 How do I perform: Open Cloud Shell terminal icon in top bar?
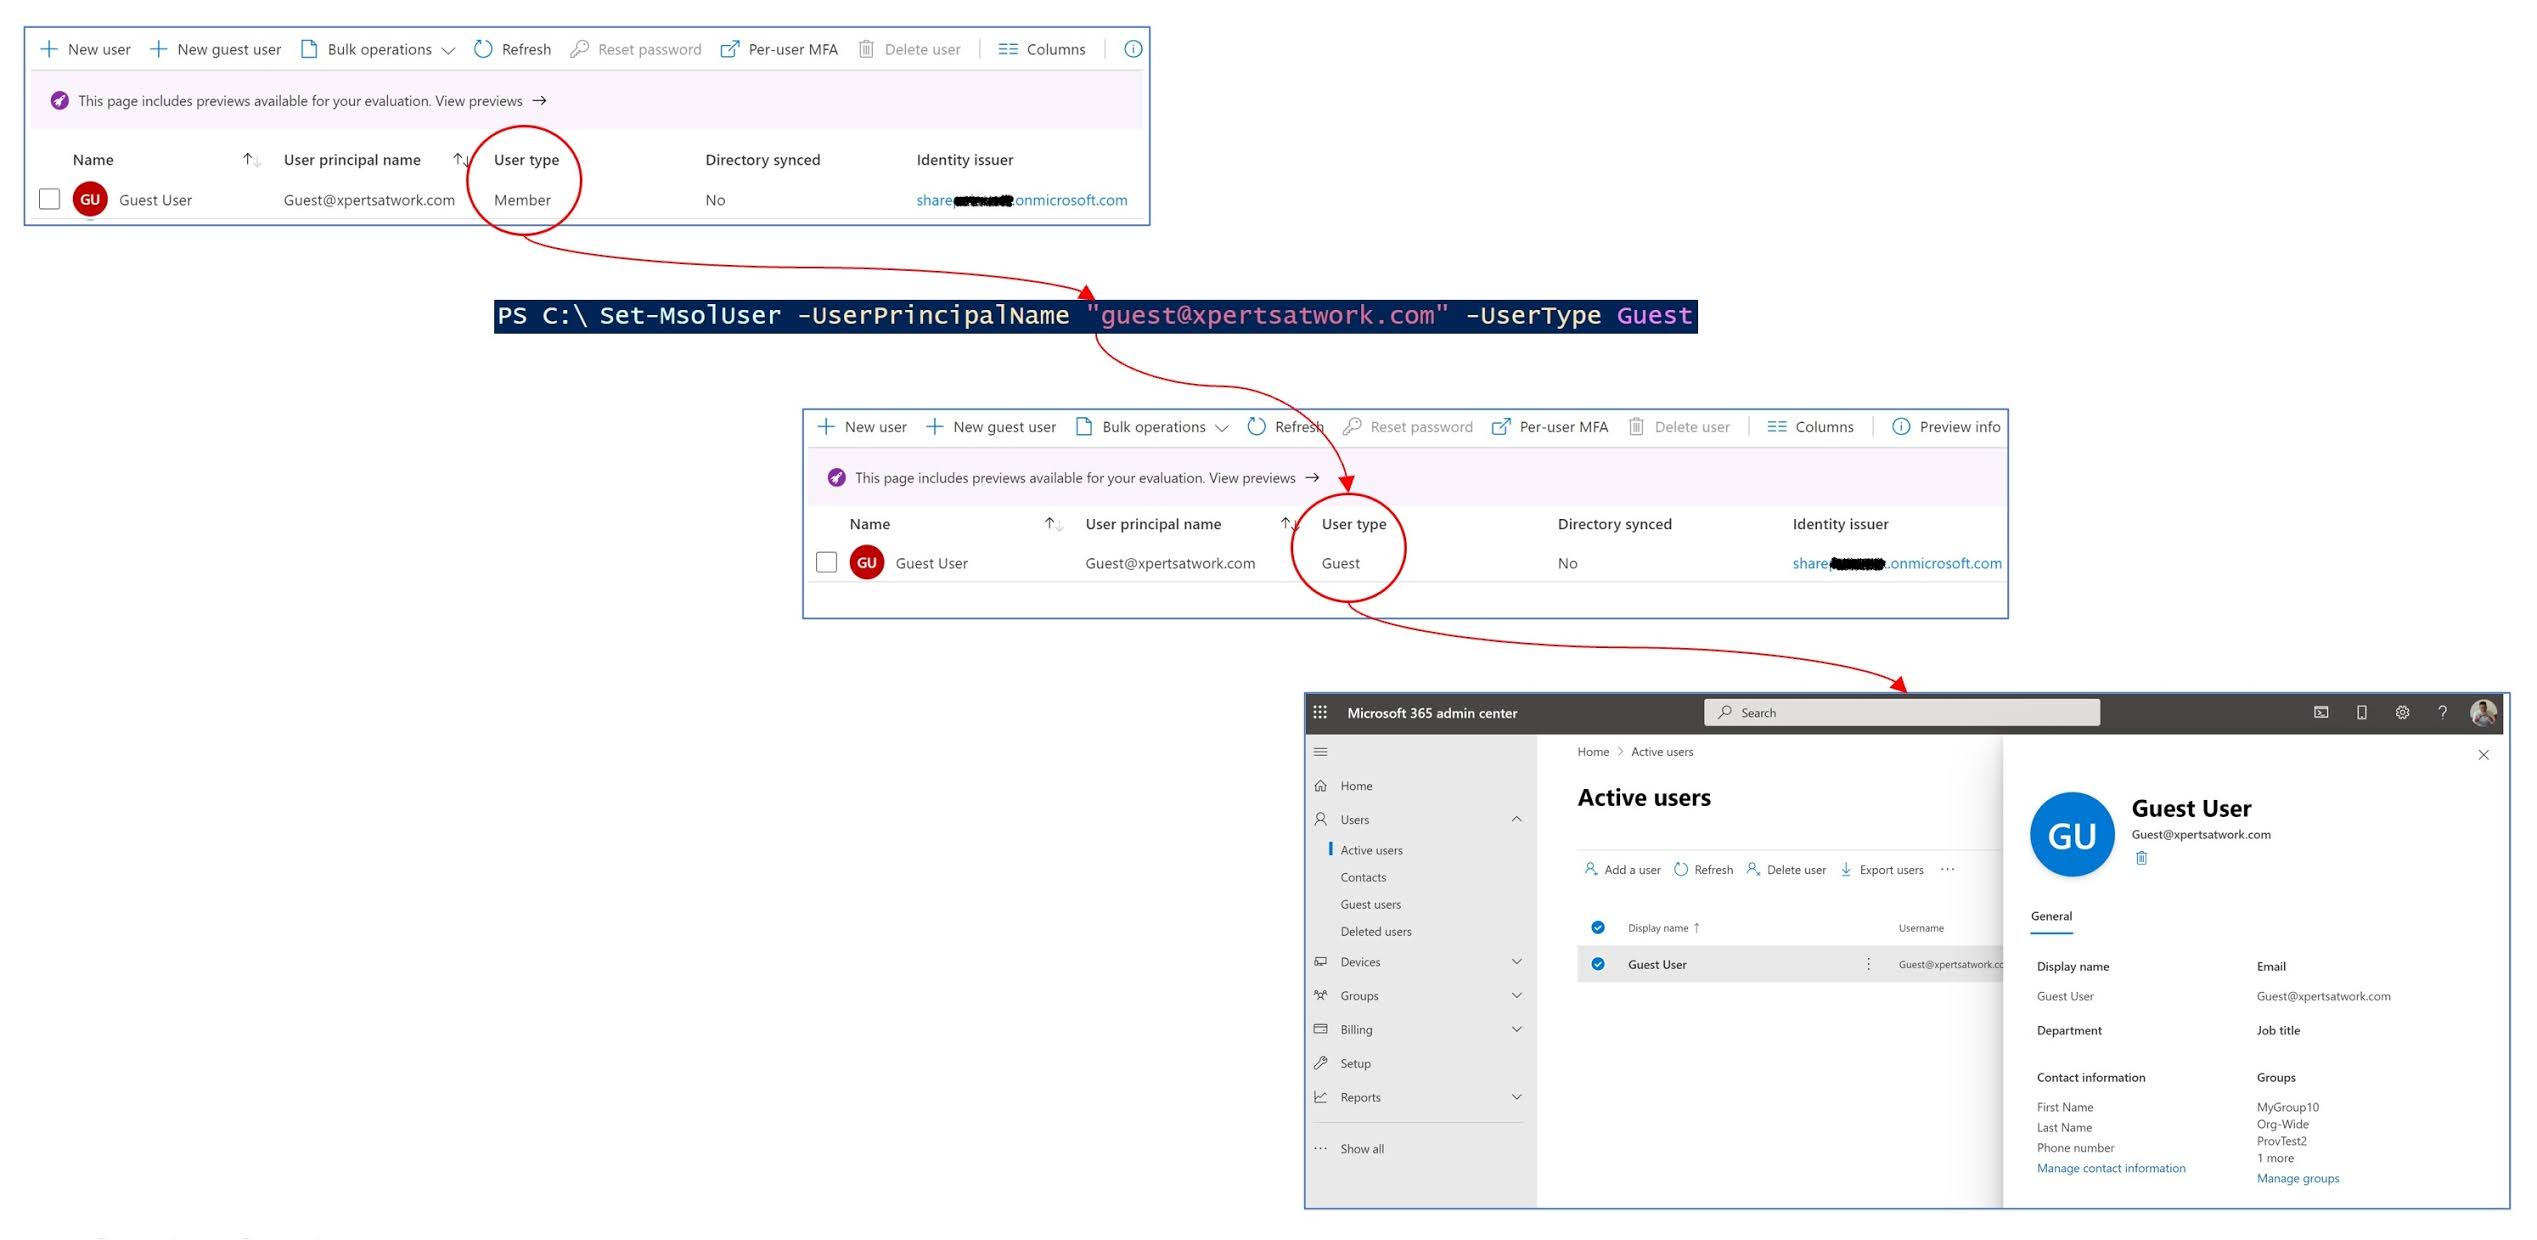click(x=2321, y=712)
